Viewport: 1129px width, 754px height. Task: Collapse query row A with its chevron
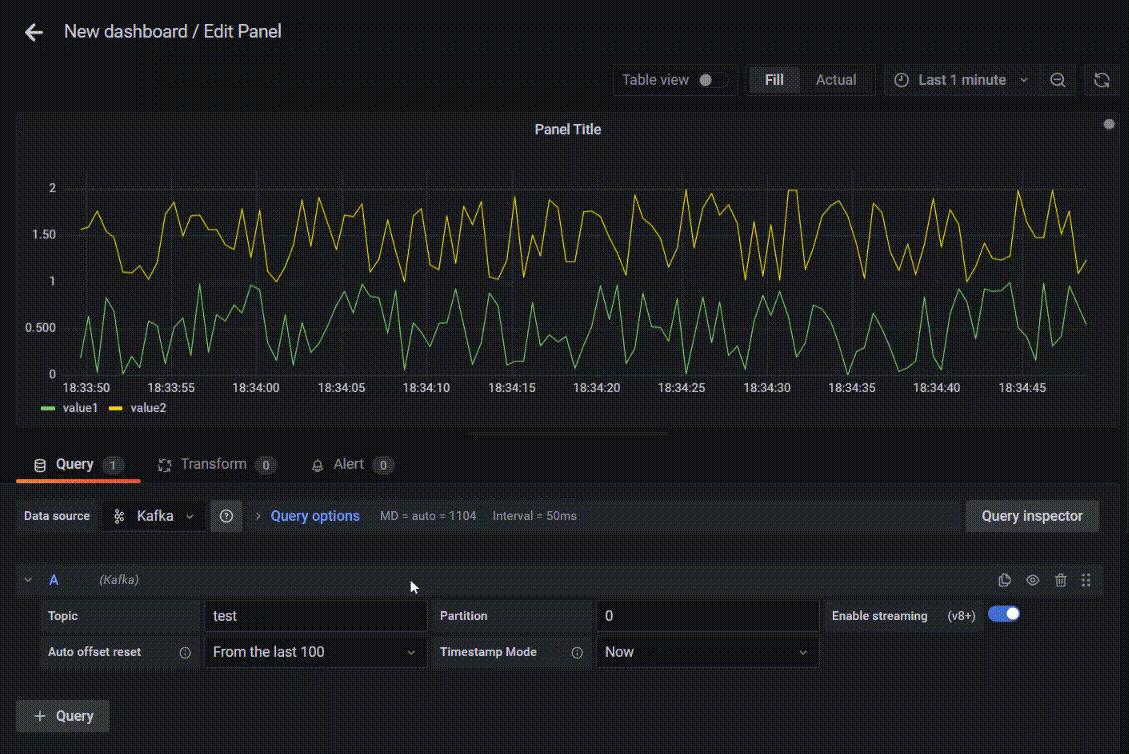tap(28, 580)
